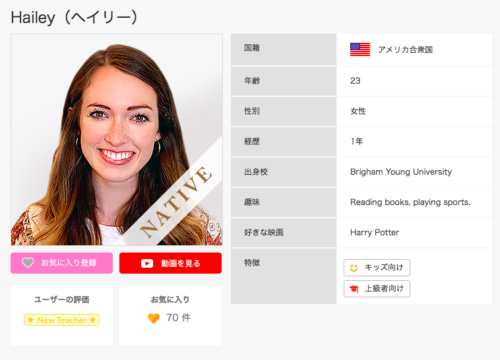Click the Harry Potter favorite movie value
This screenshot has height=360, width=500.
(x=374, y=232)
